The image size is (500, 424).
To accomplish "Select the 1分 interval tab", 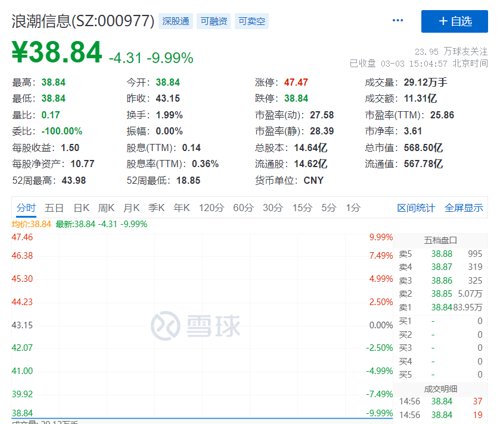I will point(353,208).
